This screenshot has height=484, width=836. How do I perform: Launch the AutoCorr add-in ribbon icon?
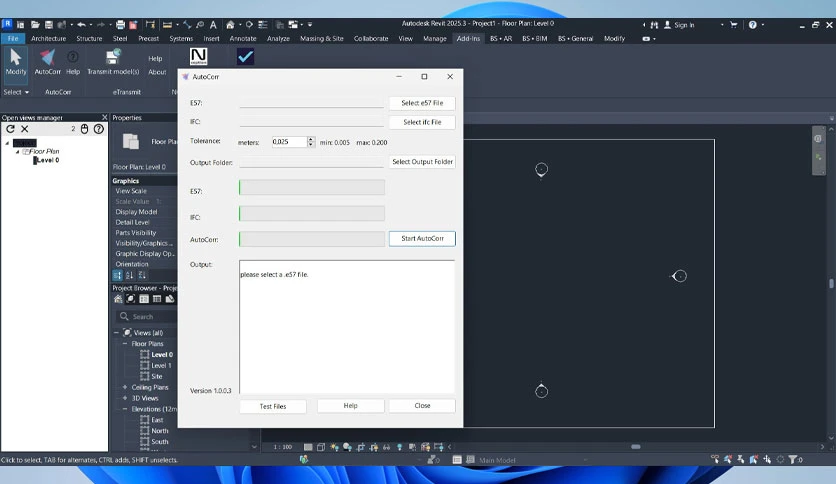47,62
